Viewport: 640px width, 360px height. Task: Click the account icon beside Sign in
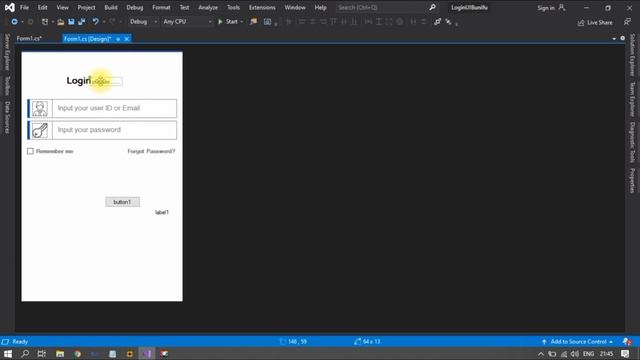tap(562, 7)
